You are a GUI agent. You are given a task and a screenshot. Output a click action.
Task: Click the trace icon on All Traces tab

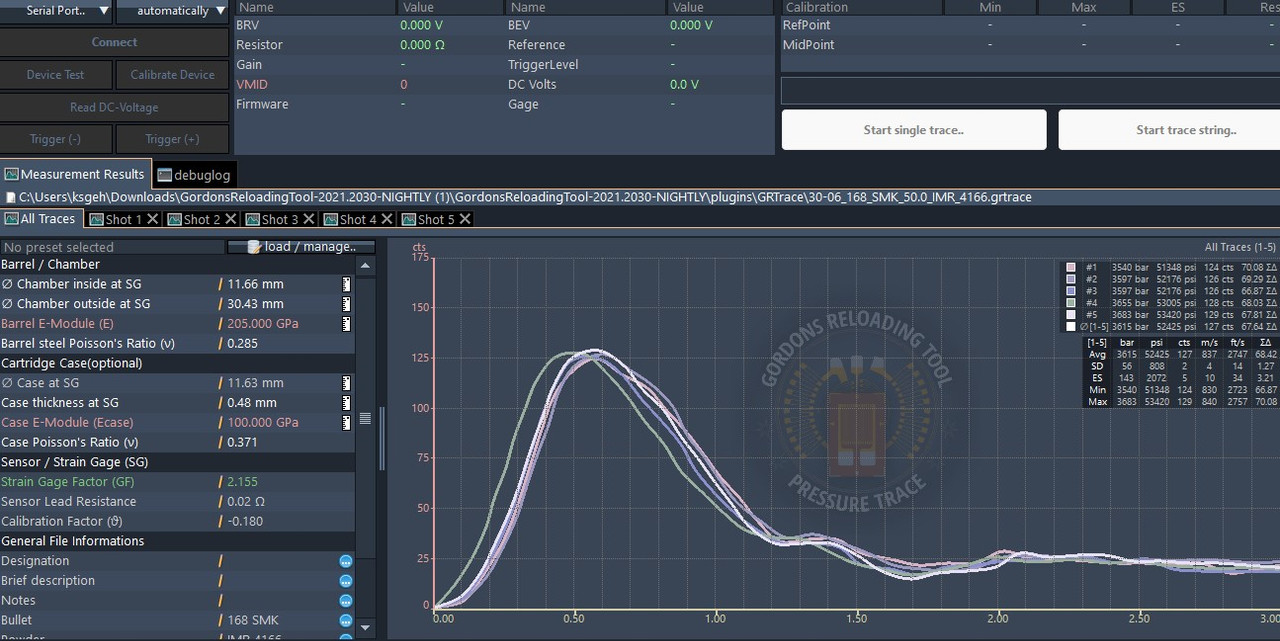[x=11, y=219]
